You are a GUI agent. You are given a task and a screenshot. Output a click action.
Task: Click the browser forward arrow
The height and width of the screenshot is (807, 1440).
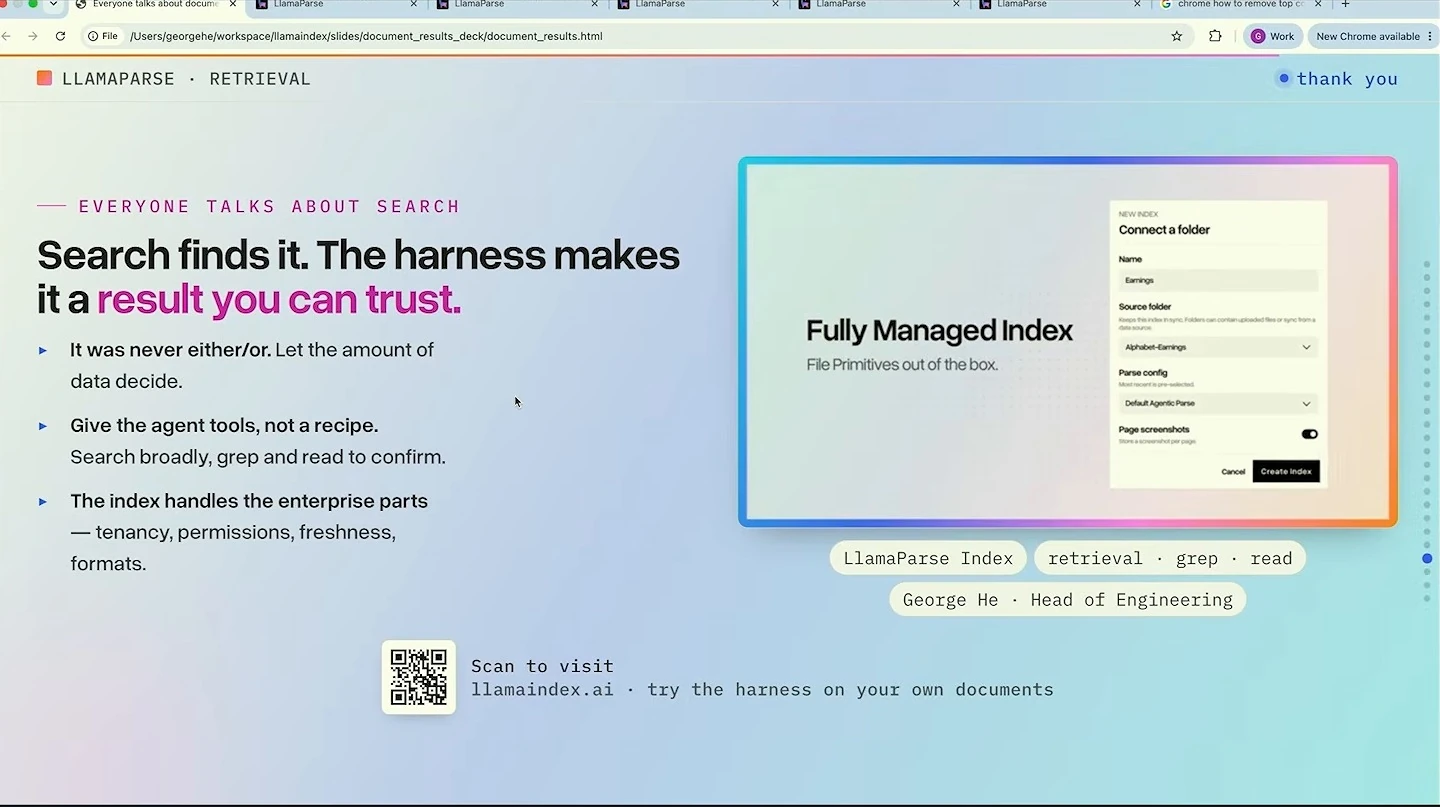pyautogui.click(x=33, y=36)
